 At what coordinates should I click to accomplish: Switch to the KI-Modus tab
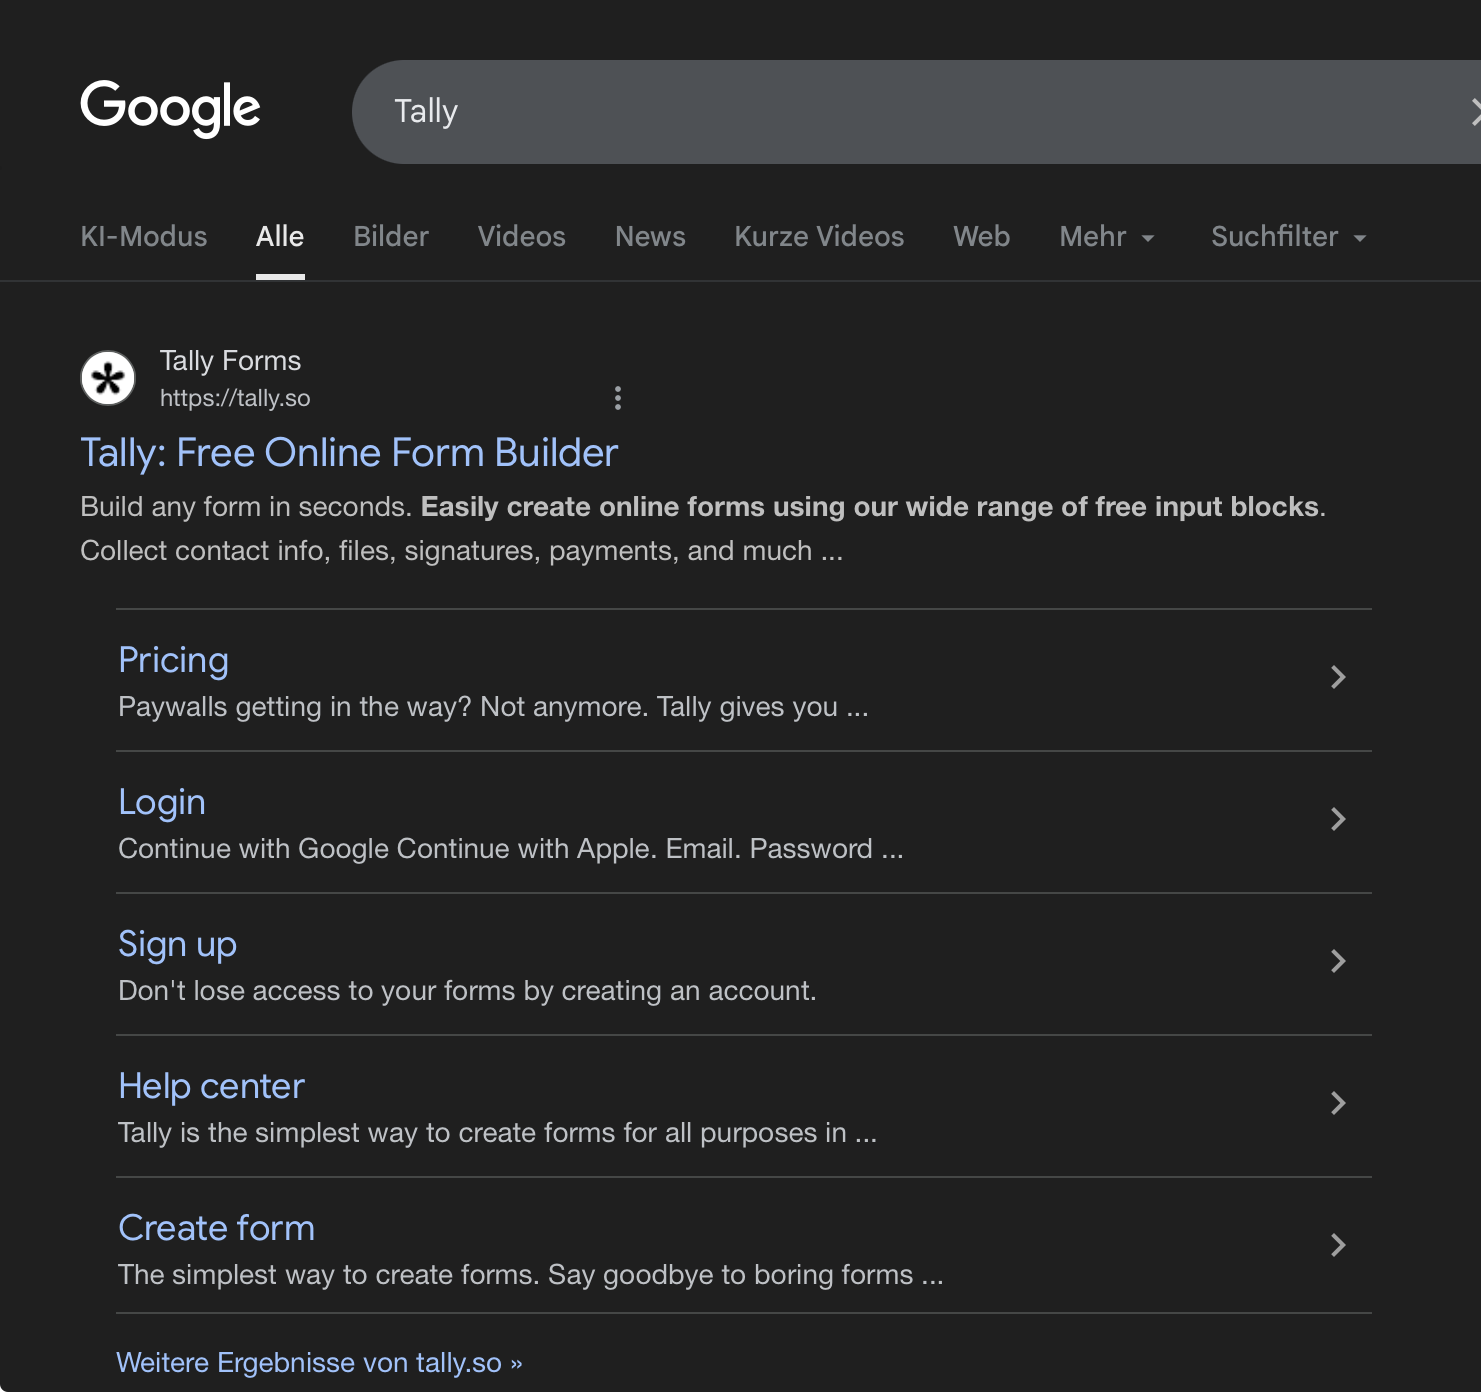[144, 237]
